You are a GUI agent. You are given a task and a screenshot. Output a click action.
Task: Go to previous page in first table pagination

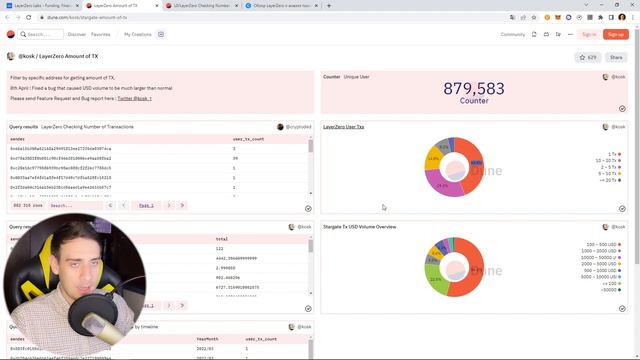coord(124,205)
